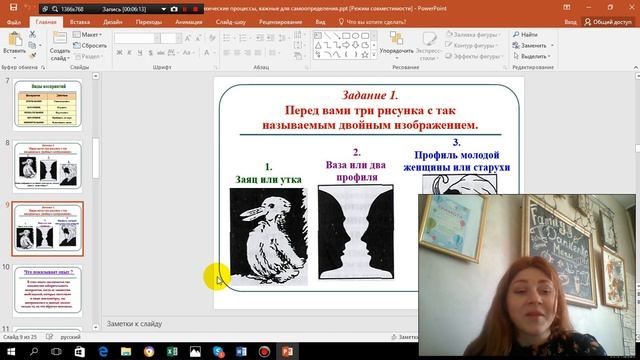Screen dimensions: 640x360
Task: Select the right arrow shape in gallery
Action: coord(346,45)
